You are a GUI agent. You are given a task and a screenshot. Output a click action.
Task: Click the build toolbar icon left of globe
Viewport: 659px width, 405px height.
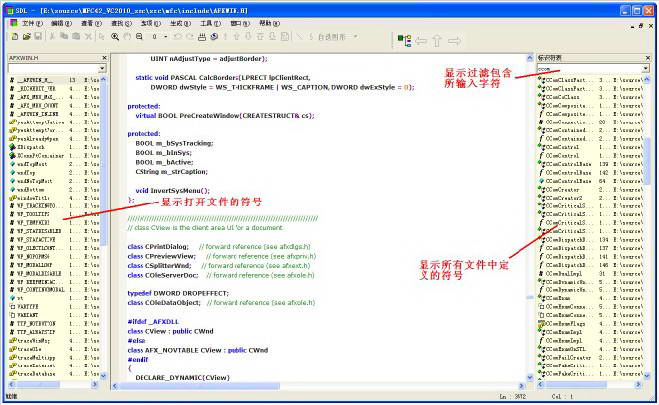(202, 37)
